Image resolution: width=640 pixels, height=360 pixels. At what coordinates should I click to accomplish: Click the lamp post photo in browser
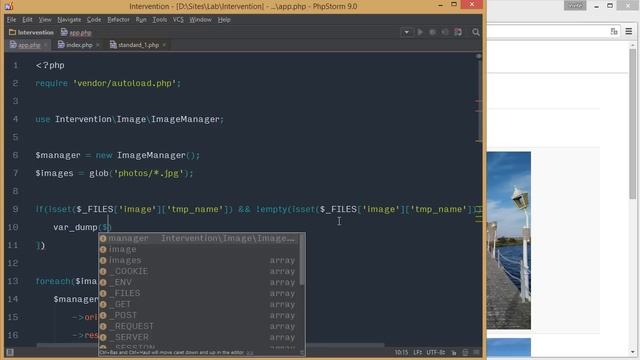(x=509, y=240)
